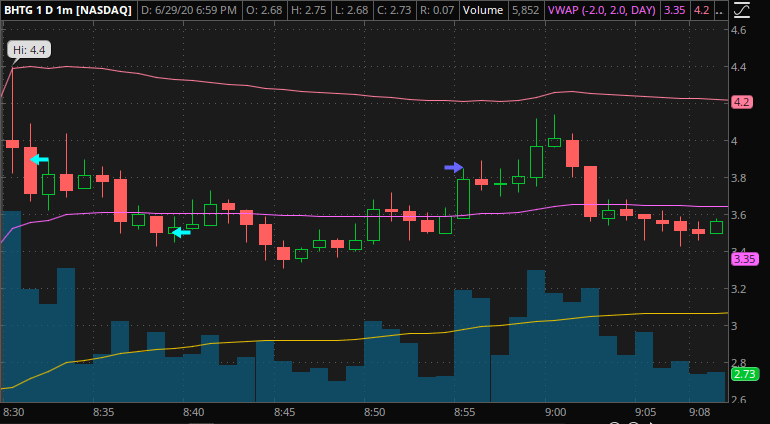Click the large green candle near 8:55
Image resolution: width=770 pixels, height=424 pixels.
(x=463, y=198)
